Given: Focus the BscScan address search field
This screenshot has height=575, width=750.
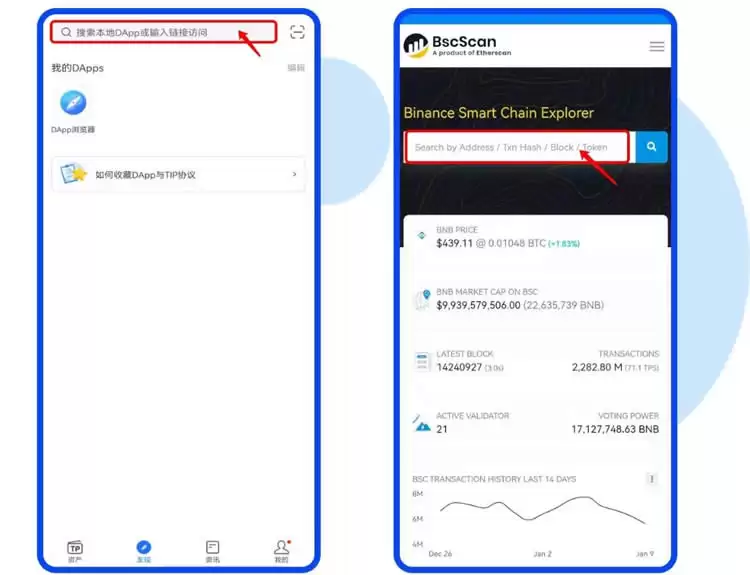Looking at the screenshot, I should [x=517, y=147].
